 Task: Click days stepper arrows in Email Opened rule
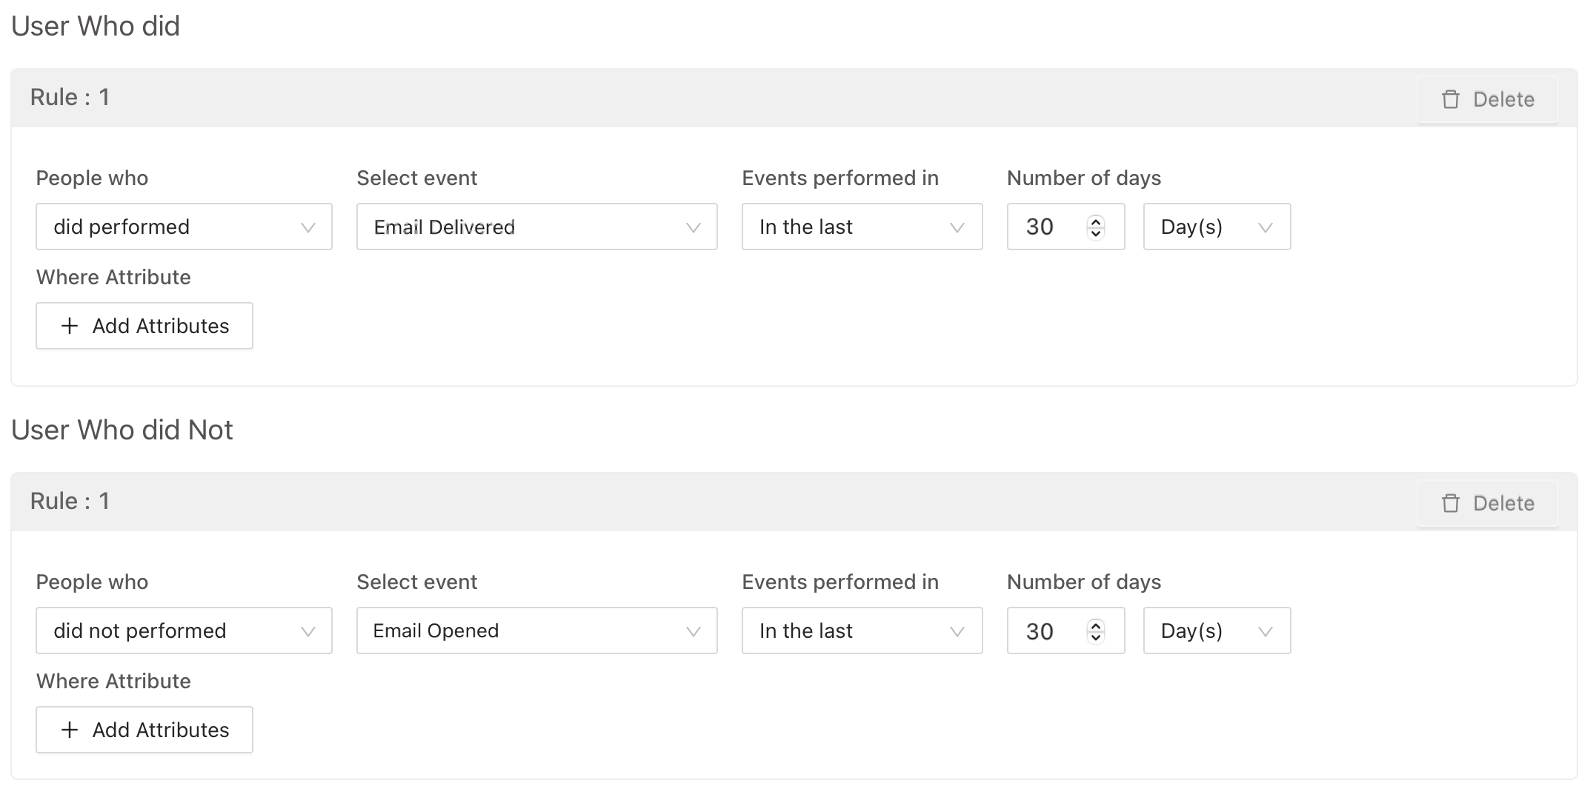1096,631
